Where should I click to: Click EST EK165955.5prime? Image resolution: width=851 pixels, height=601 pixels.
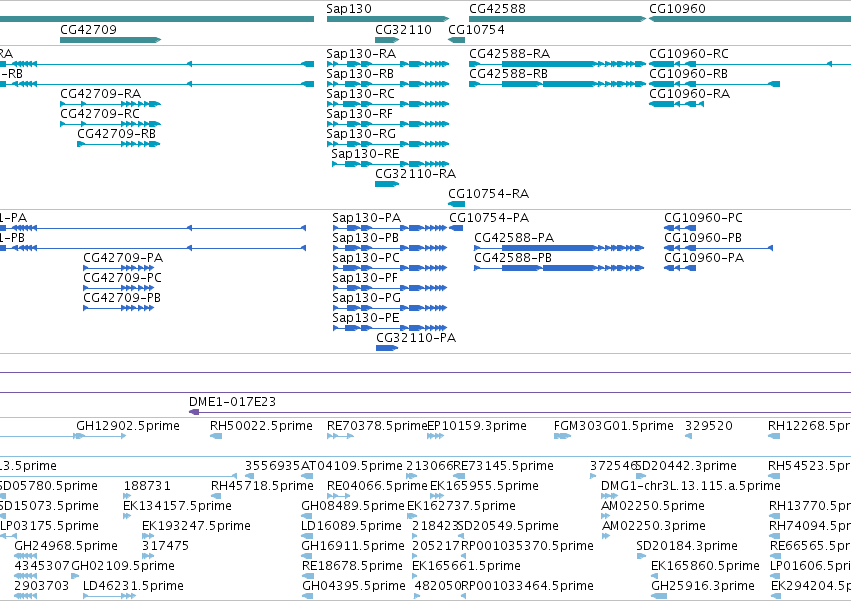(x=484, y=486)
